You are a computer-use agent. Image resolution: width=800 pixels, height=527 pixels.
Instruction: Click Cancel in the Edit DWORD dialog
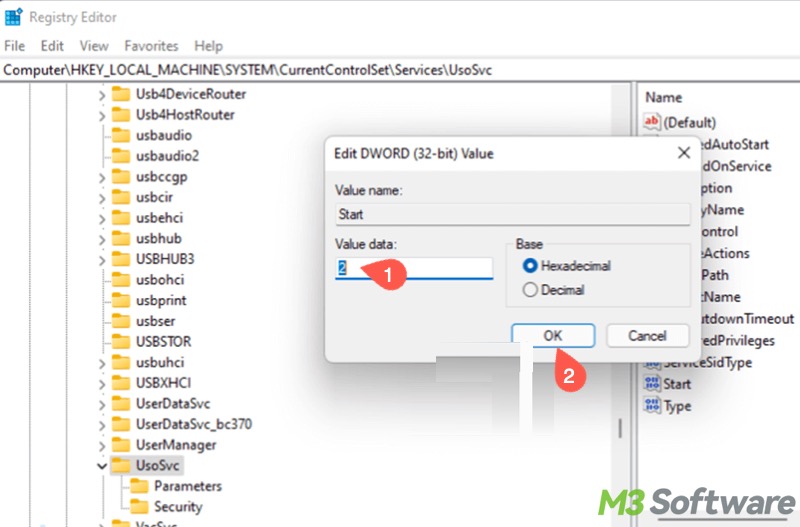click(647, 336)
